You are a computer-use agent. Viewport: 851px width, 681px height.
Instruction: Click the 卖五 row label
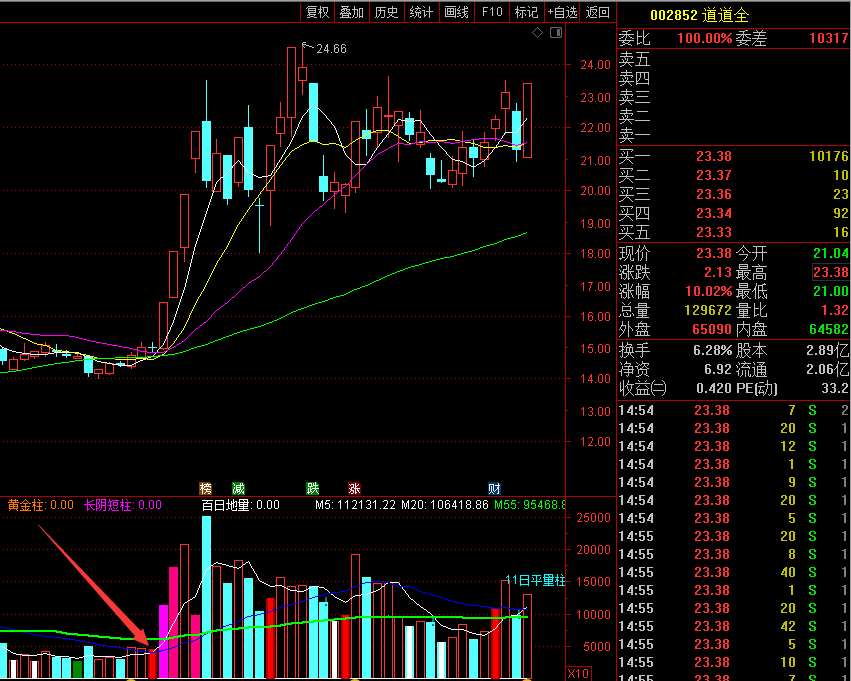(634, 59)
